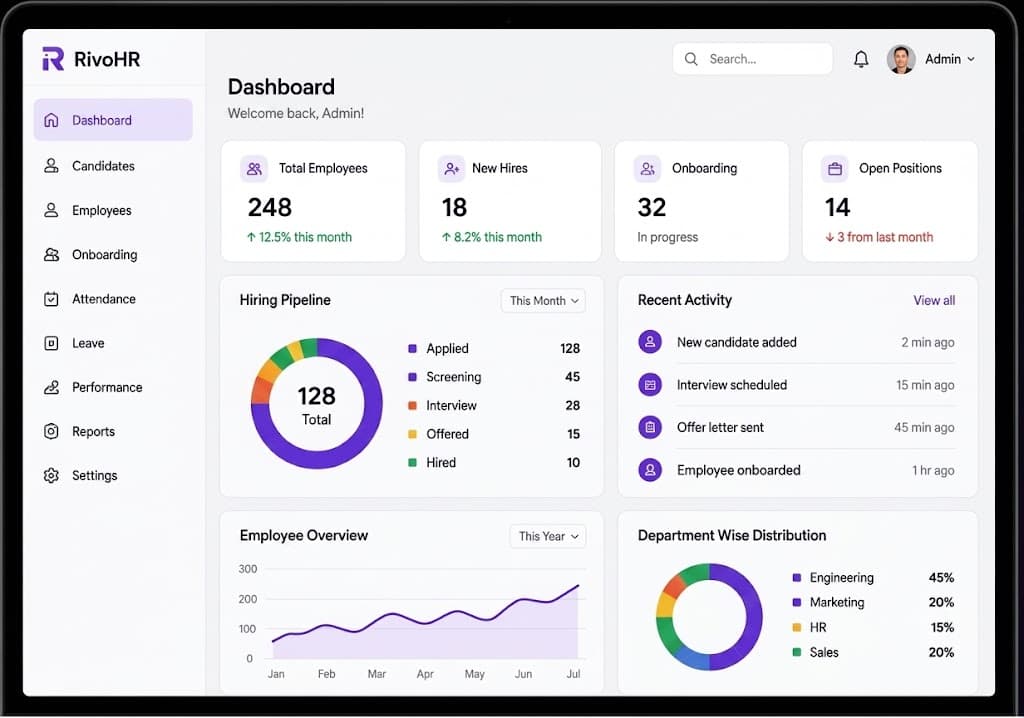
Task: Click the Interview orange legend swatch
Action: coord(412,406)
